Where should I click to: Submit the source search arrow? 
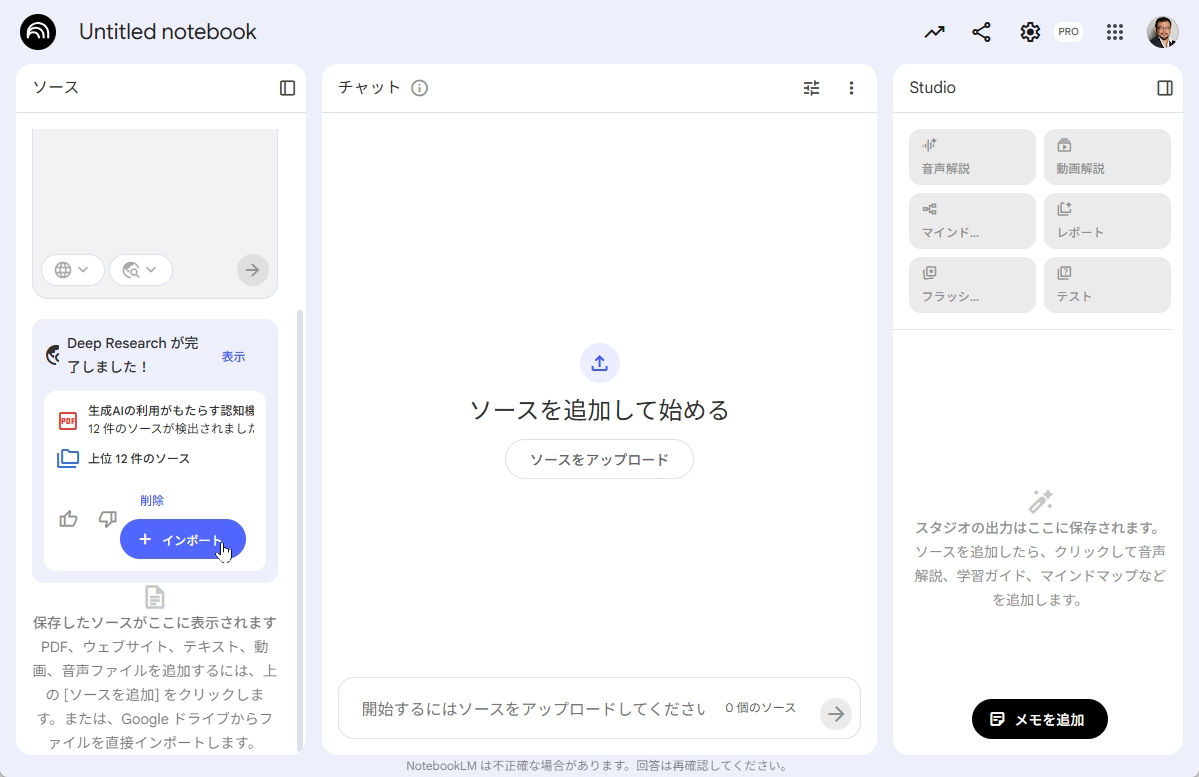pos(252,270)
